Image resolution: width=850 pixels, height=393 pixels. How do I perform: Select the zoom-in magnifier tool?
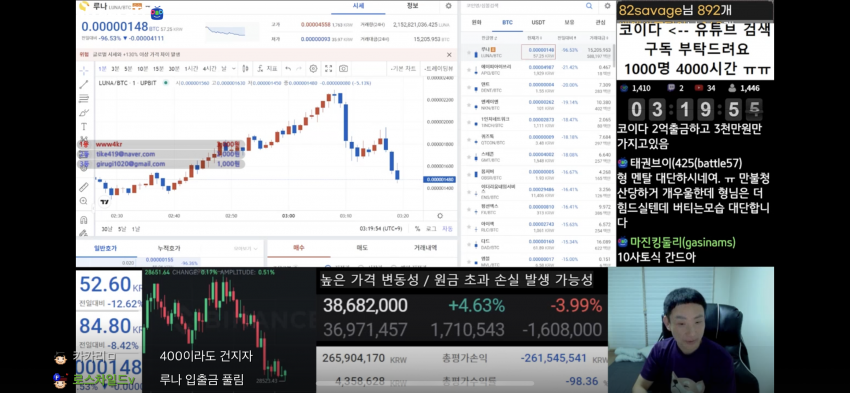click(83, 201)
